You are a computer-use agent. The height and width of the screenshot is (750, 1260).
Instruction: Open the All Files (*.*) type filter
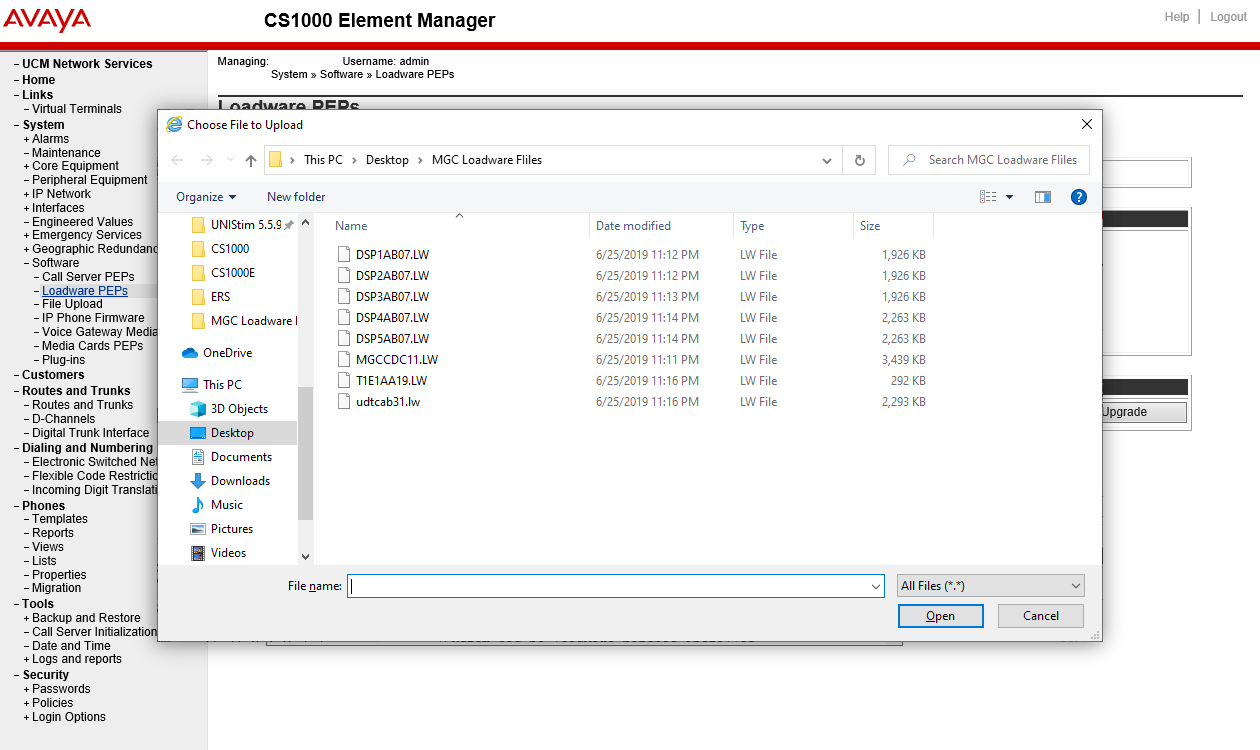coord(991,586)
